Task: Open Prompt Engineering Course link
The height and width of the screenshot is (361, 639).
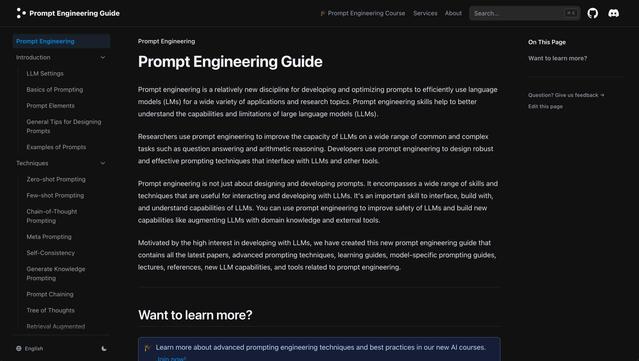Action: click(x=363, y=13)
